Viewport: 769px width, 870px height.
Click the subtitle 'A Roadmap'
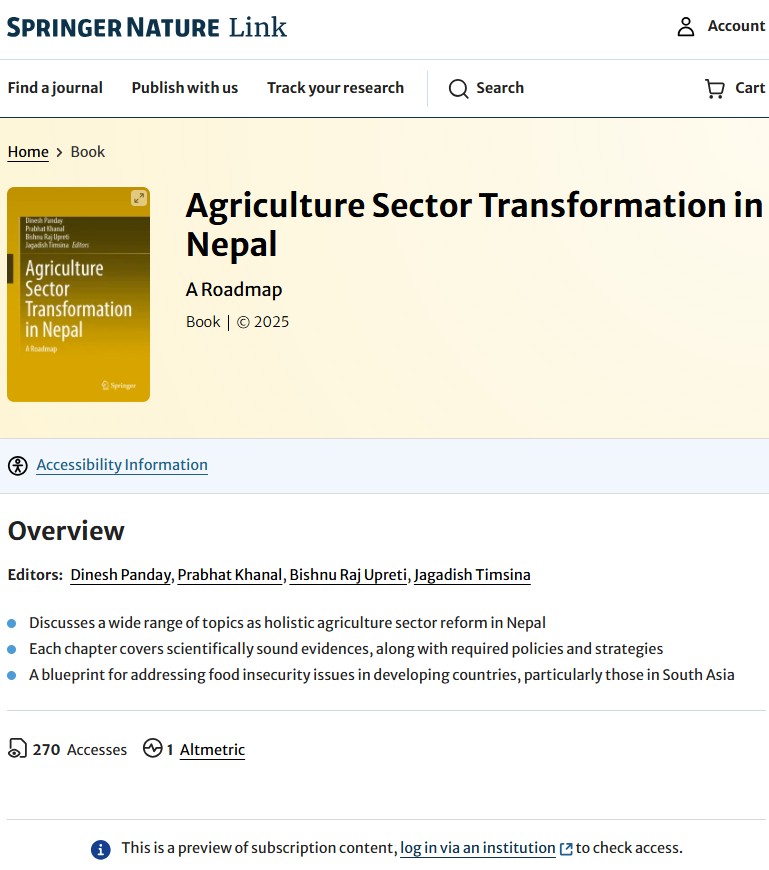pyautogui.click(x=234, y=290)
